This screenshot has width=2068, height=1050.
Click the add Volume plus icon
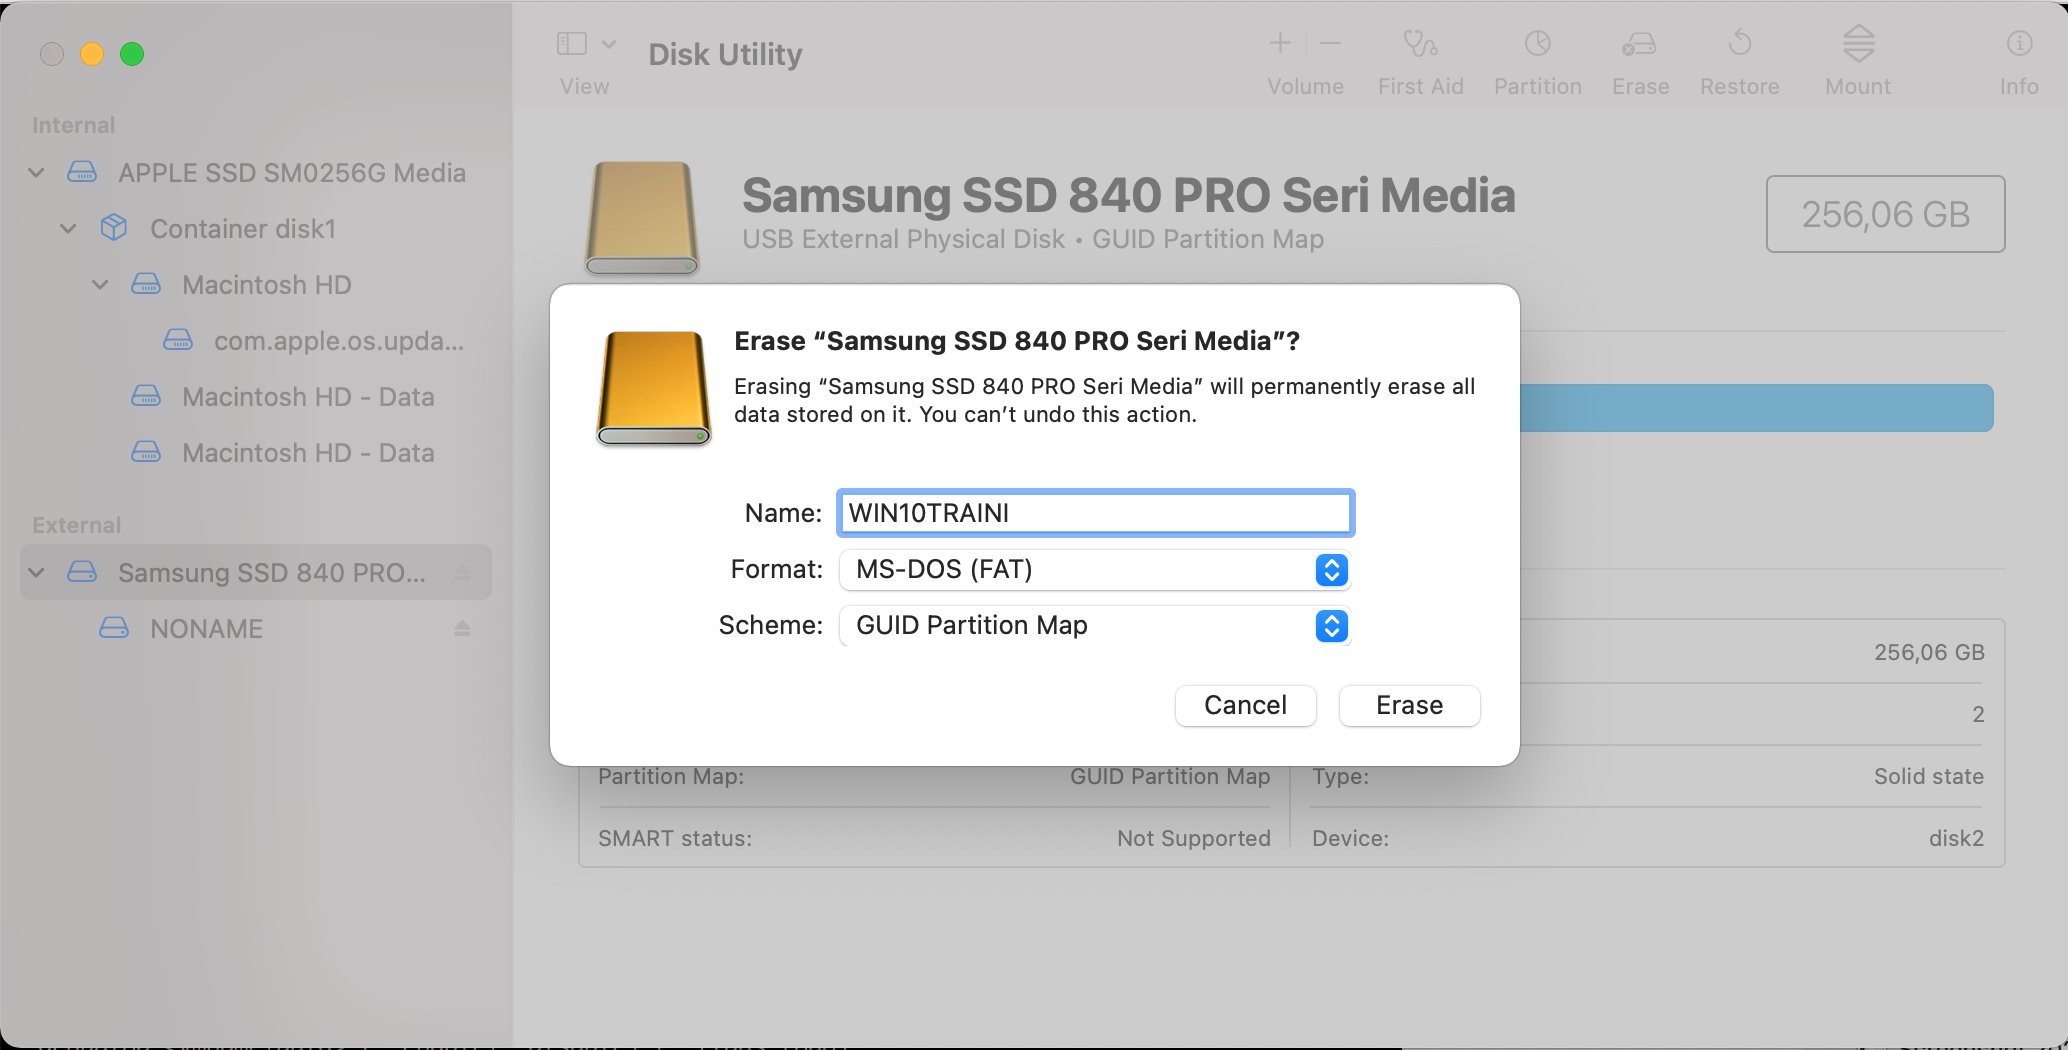[1280, 43]
